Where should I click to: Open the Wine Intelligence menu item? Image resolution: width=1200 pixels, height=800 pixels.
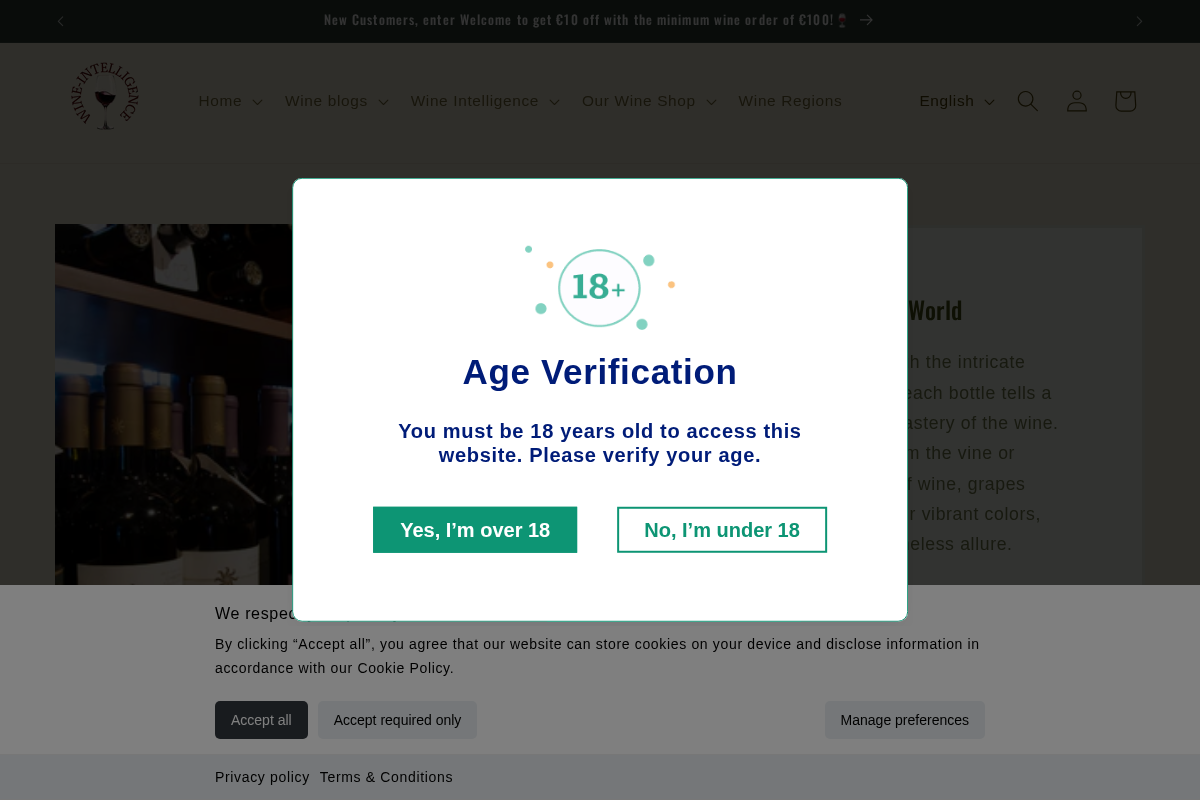coord(485,101)
